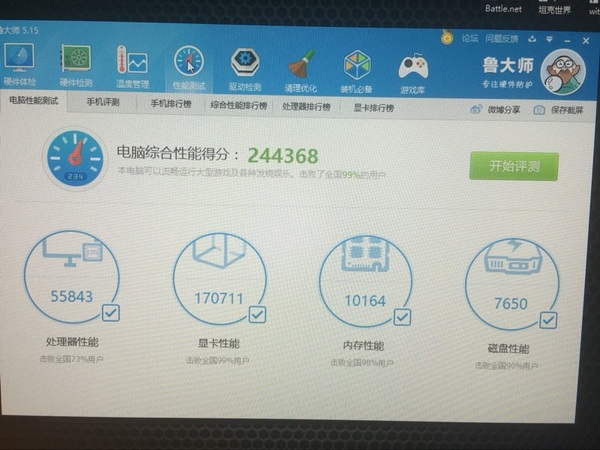600x450 pixels.
Task: Click the blue speedometer gauge icon
Action: pos(75,158)
